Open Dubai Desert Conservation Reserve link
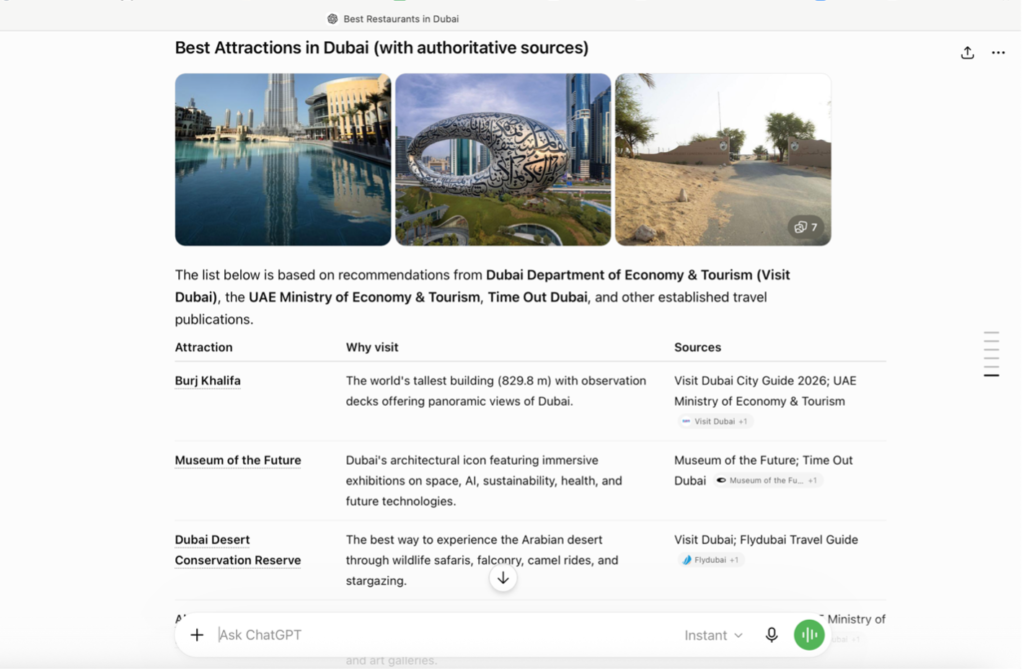This screenshot has width=1024, height=671. pos(238,551)
